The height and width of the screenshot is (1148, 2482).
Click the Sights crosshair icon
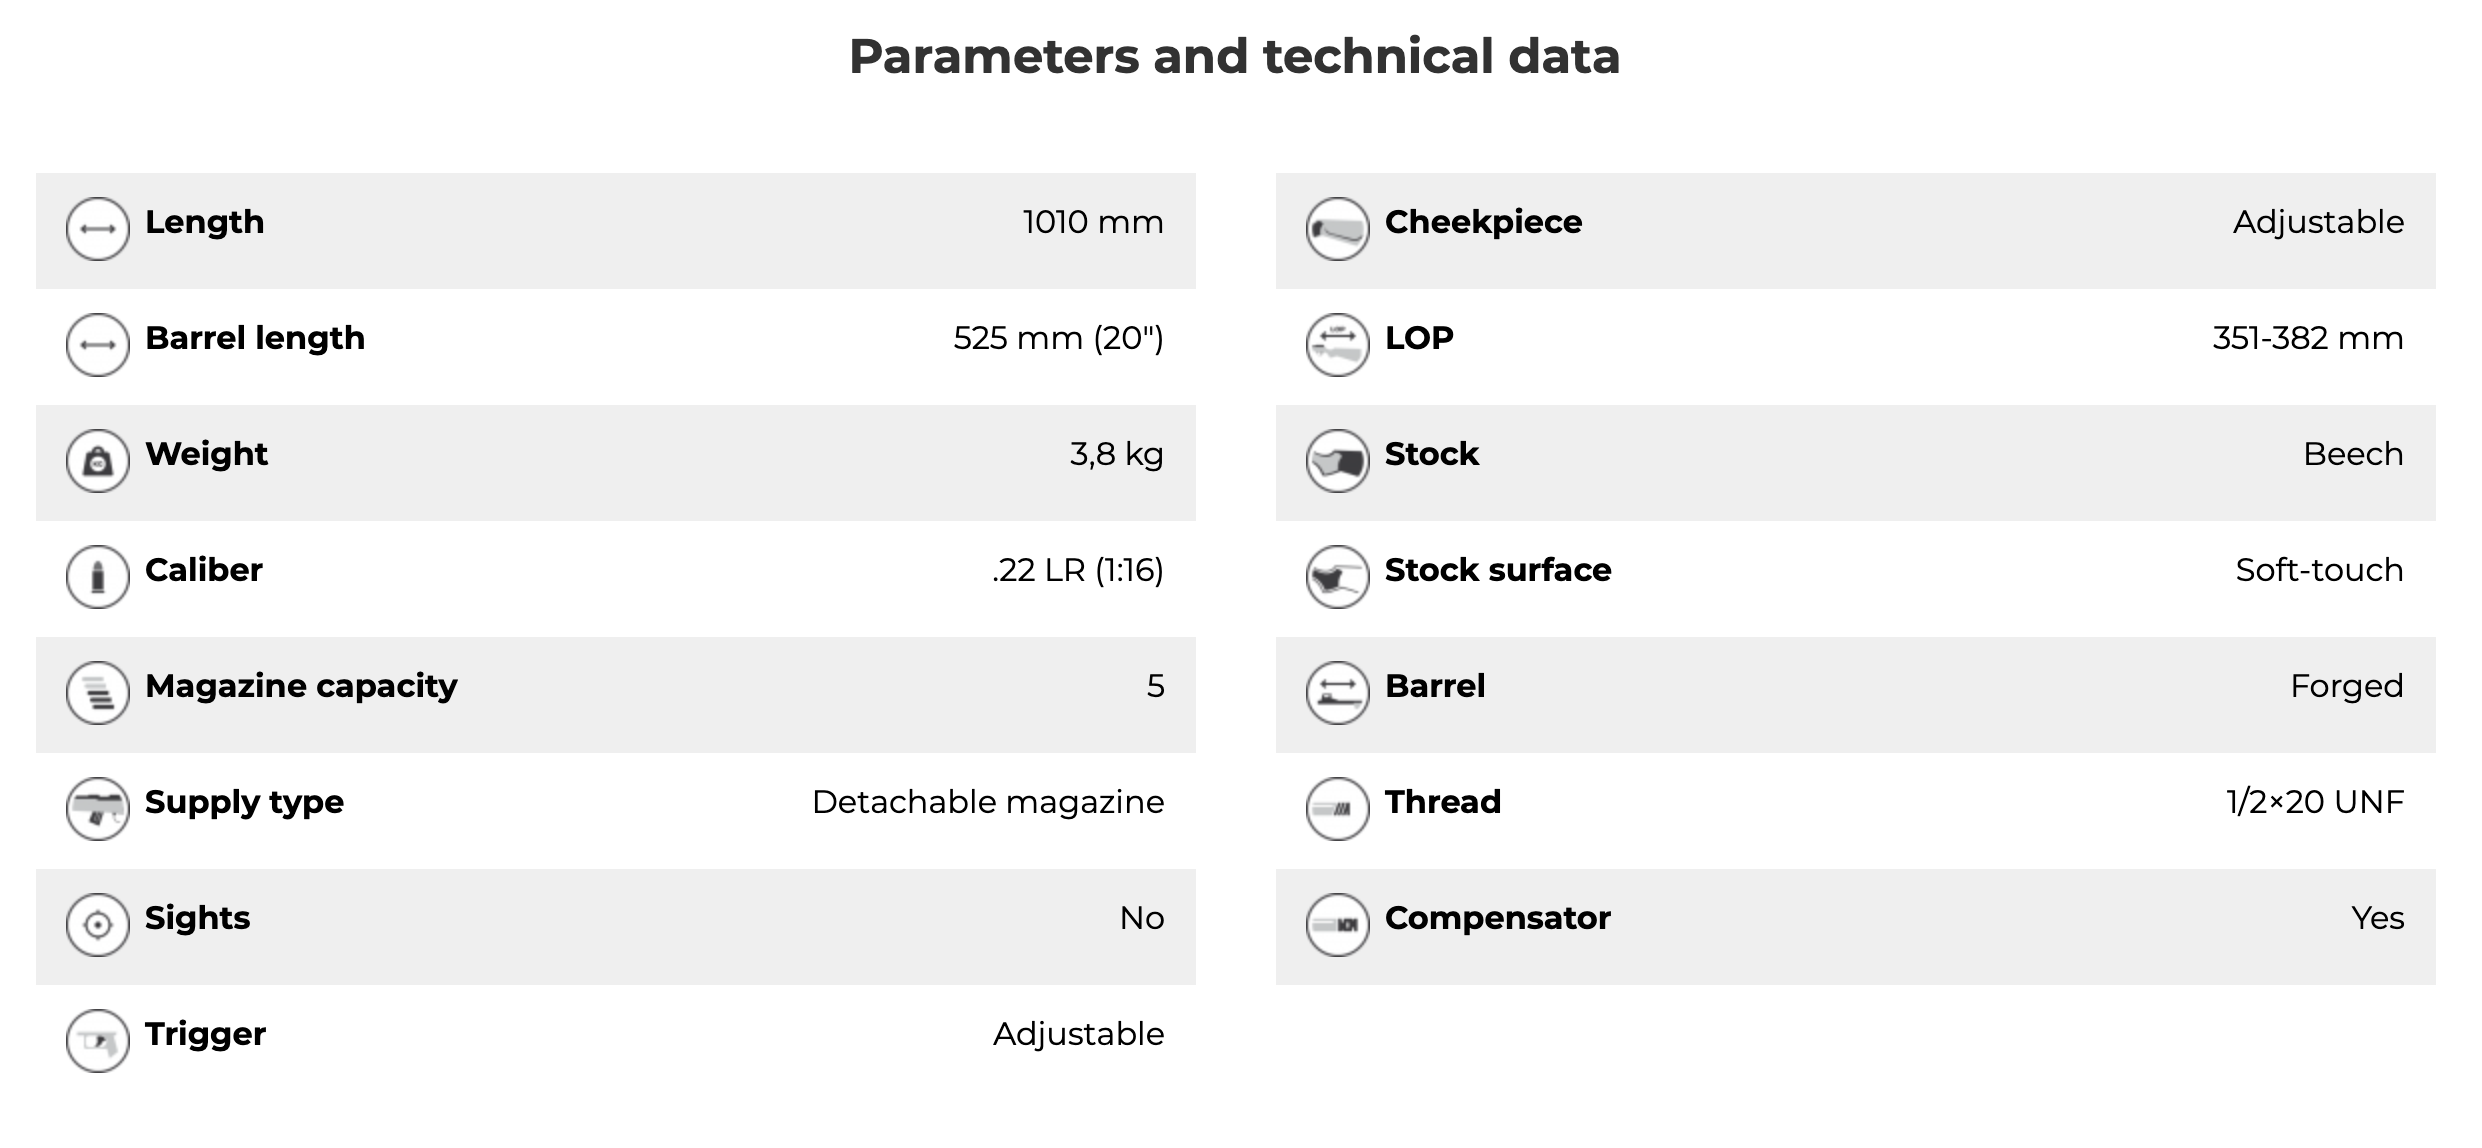pyautogui.click(x=97, y=925)
